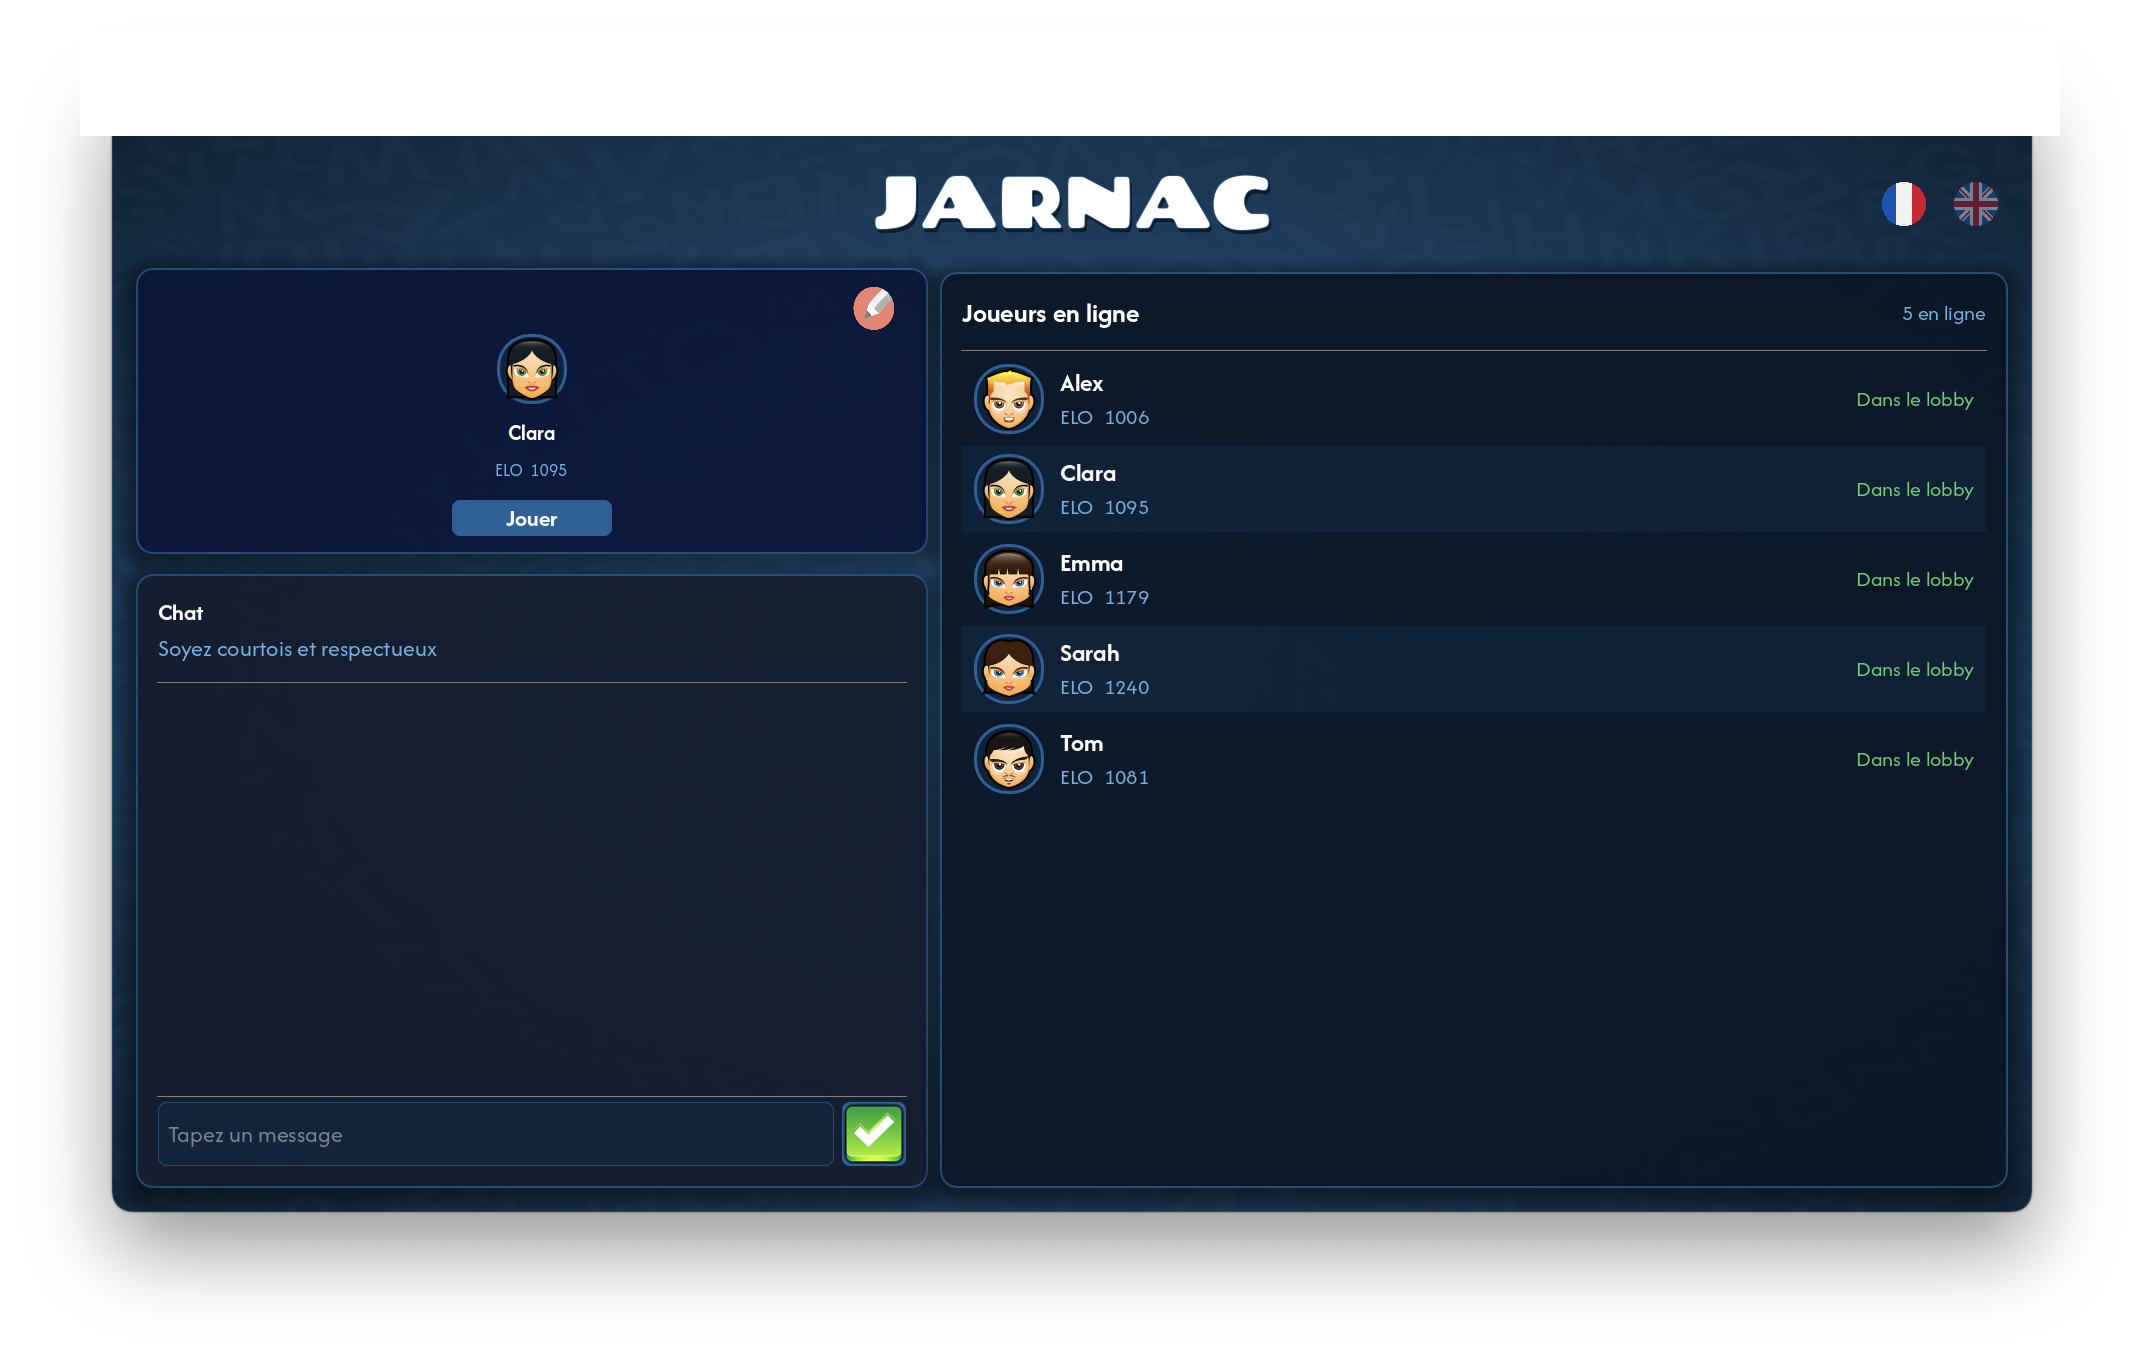
Task: Click the pencil edit profile icon
Action: (873, 308)
